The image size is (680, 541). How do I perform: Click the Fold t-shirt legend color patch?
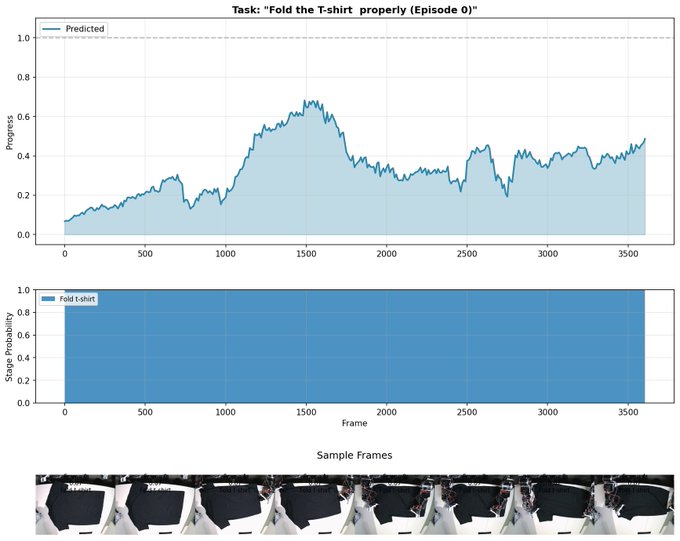click(x=48, y=299)
